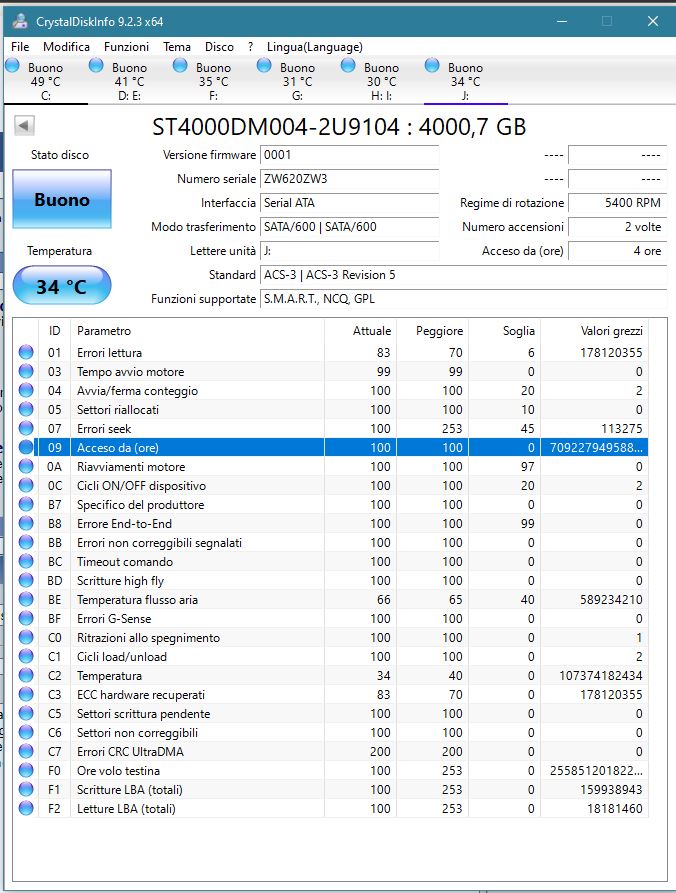Click the status icon for Scritture LBA (totali)
The height and width of the screenshot is (893, 676).
(26, 789)
